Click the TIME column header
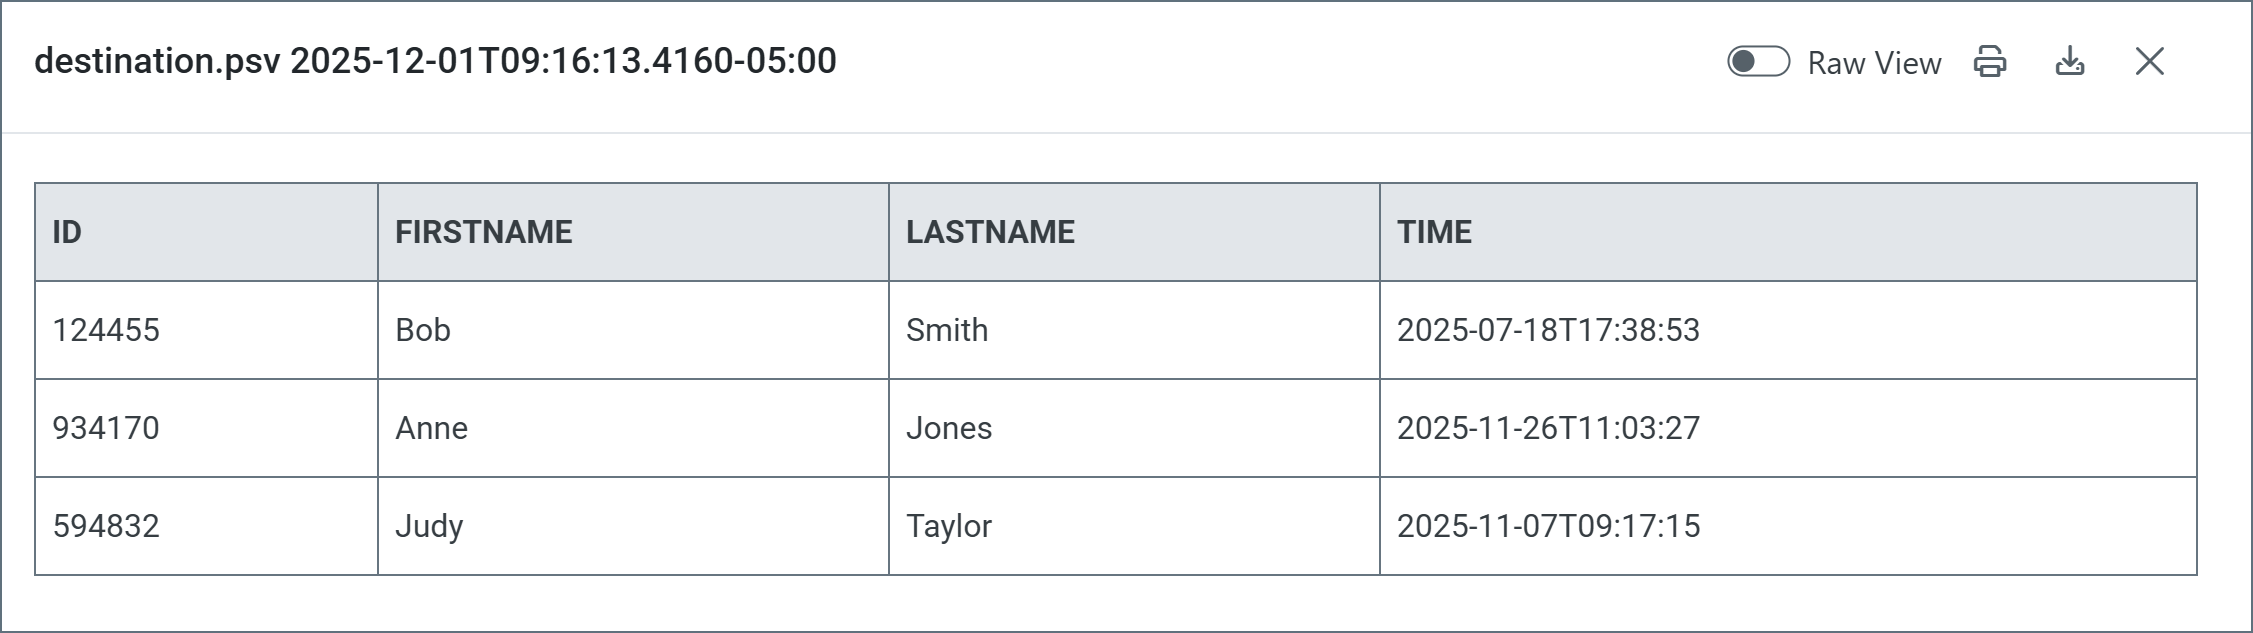The height and width of the screenshot is (633, 2253). 1434,232
